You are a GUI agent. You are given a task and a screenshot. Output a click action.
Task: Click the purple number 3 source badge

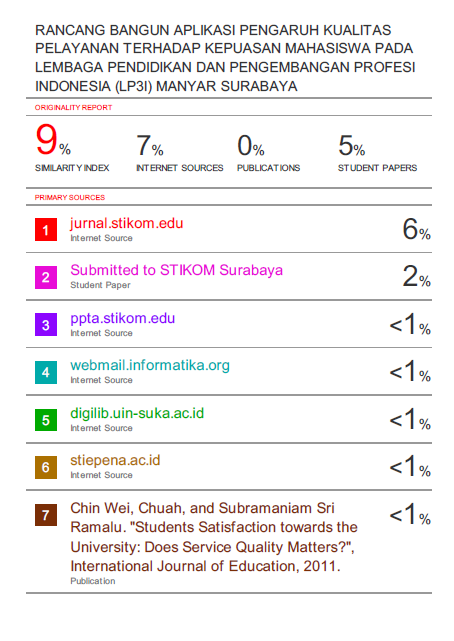pyautogui.click(x=46, y=325)
